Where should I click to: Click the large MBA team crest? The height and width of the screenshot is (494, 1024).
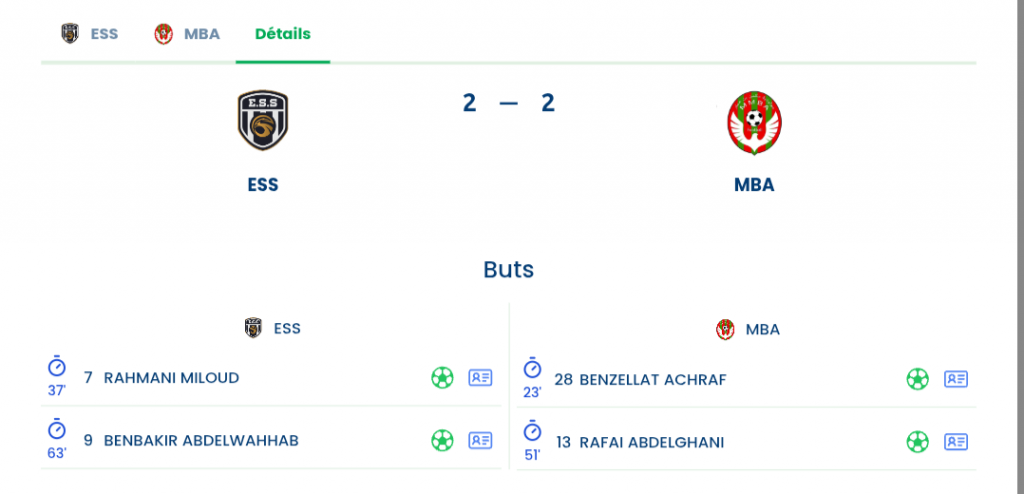click(754, 122)
